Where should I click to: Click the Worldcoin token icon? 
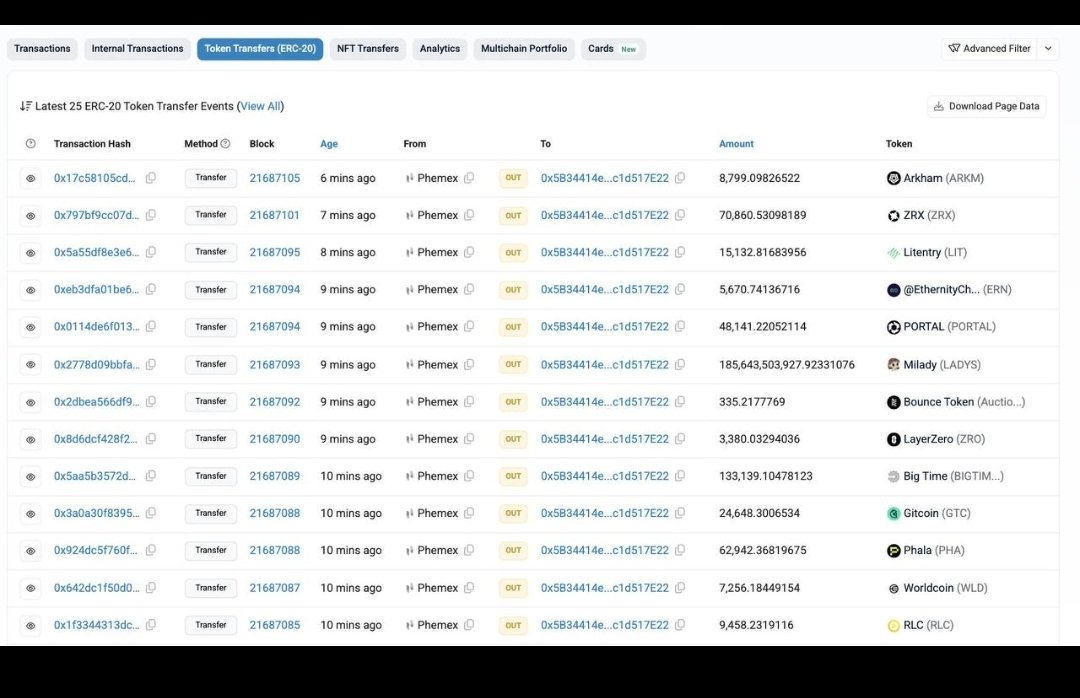(893, 587)
